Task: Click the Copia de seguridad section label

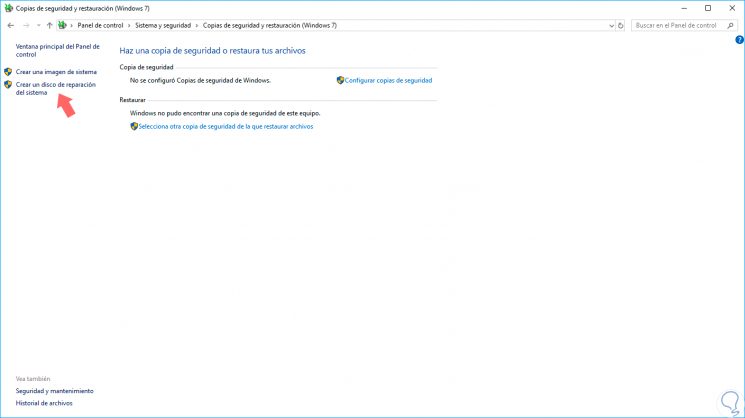Action: 146,67
